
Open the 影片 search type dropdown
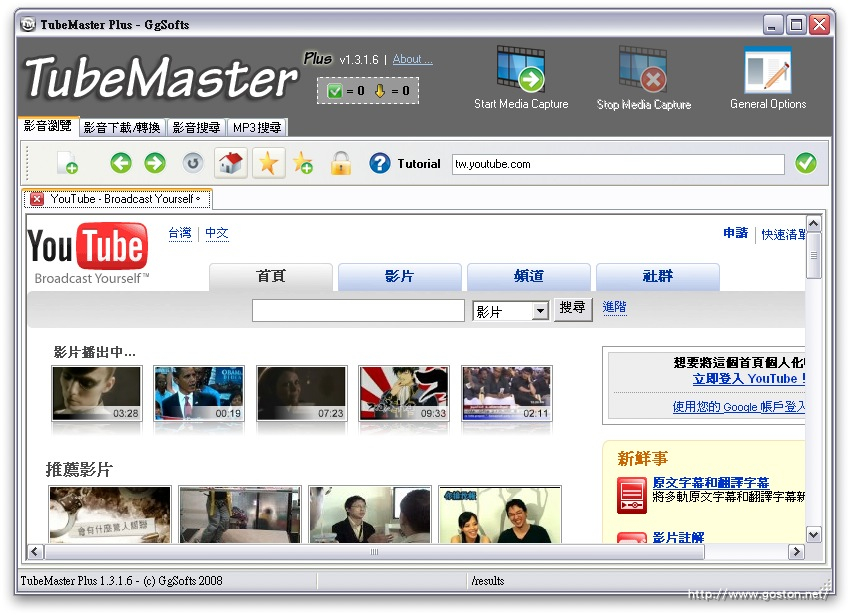pyautogui.click(x=511, y=311)
